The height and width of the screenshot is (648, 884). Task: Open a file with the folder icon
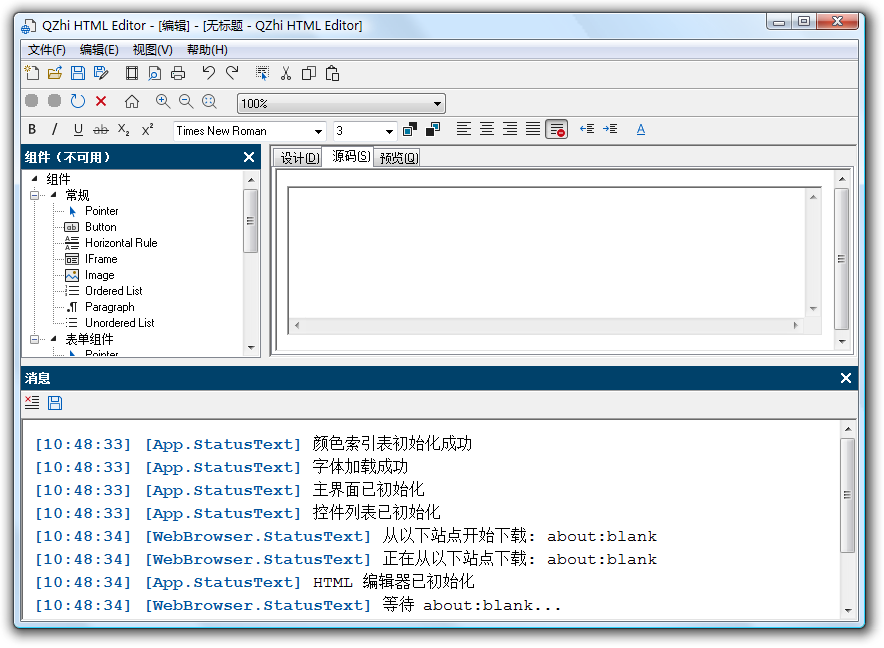[x=55, y=73]
